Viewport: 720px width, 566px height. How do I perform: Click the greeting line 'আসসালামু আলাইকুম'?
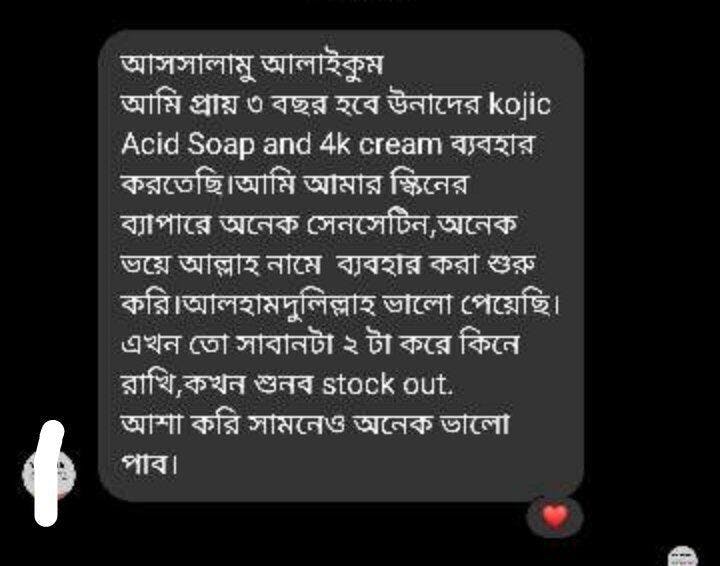[x=252, y=65]
